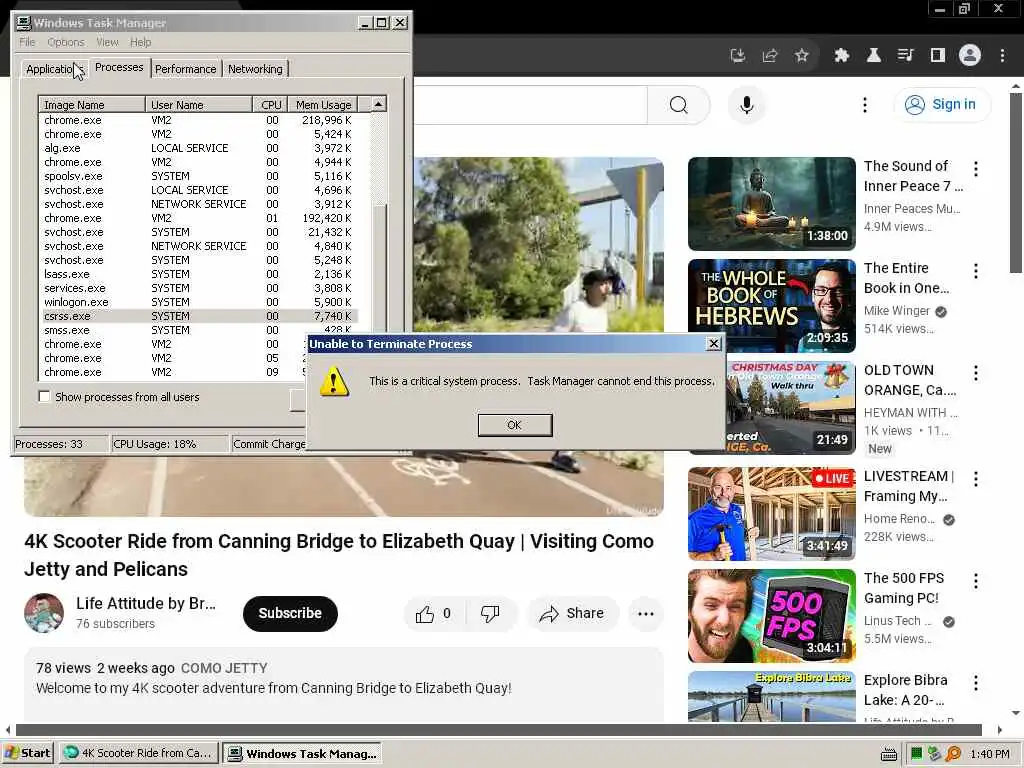Image resolution: width=1024 pixels, height=768 pixels.
Task: Click the Chrome install app icon
Action: coord(738,56)
